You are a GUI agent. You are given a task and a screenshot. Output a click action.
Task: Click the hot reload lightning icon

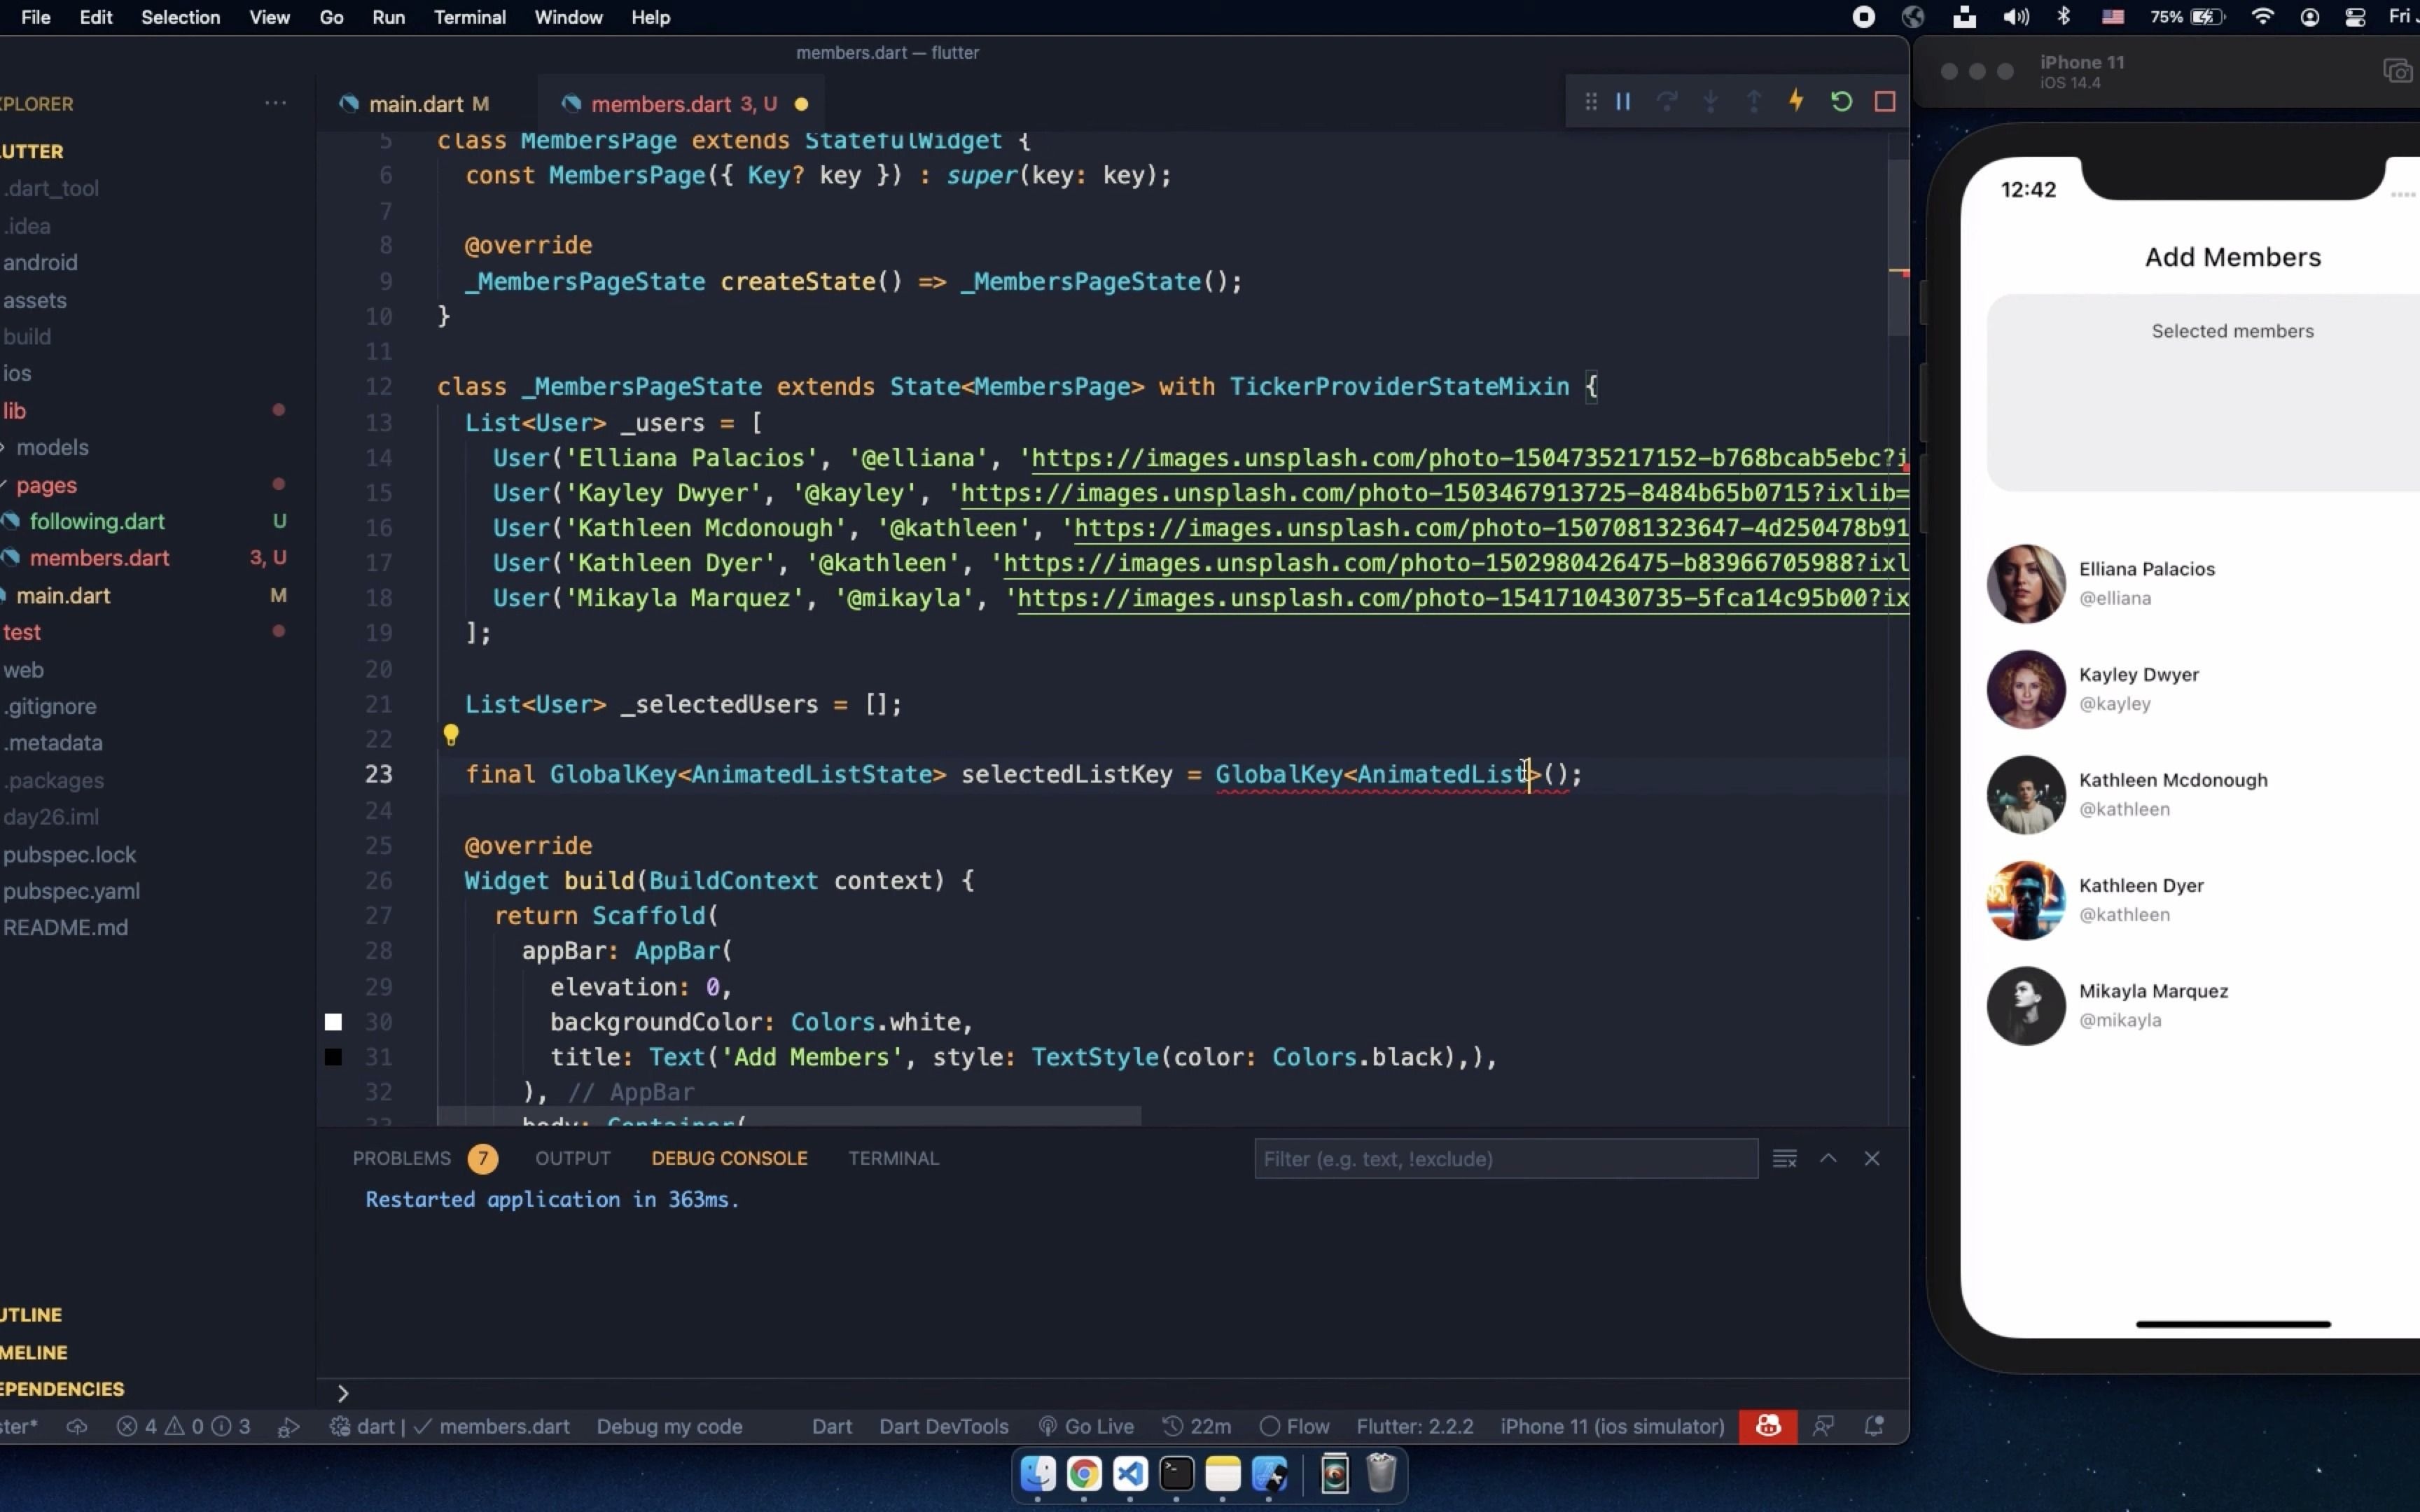click(x=1796, y=101)
